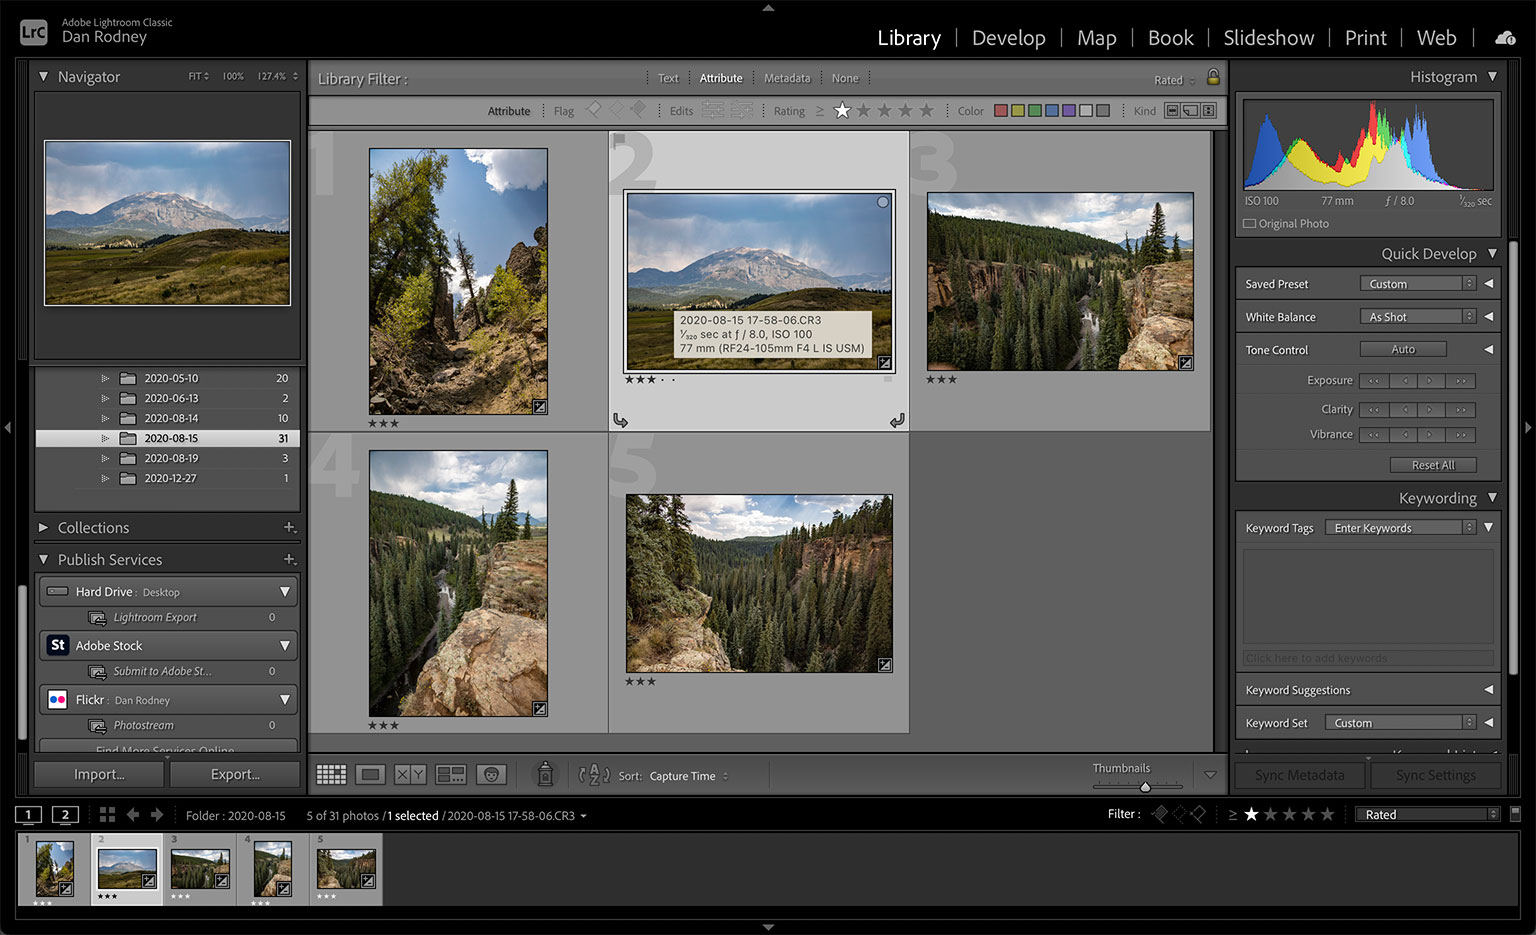Switch to Loupe view in the toolbar
1536x935 pixels.
(x=371, y=775)
